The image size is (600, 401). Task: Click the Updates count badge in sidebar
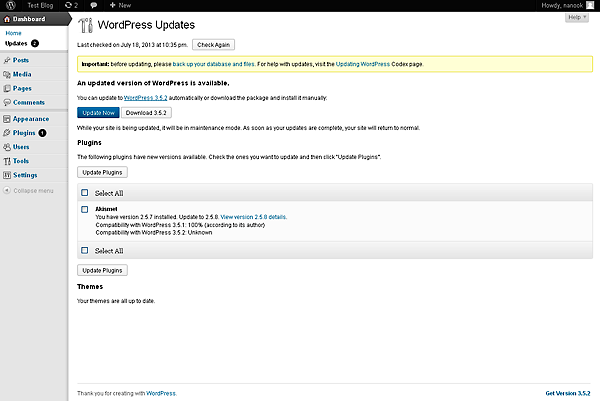point(35,43)
